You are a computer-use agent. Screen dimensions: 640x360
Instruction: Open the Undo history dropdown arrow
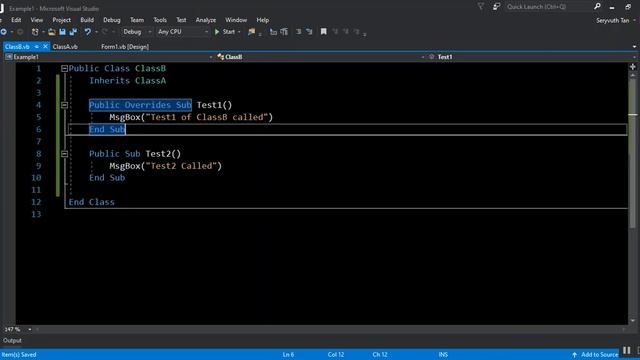96,32
